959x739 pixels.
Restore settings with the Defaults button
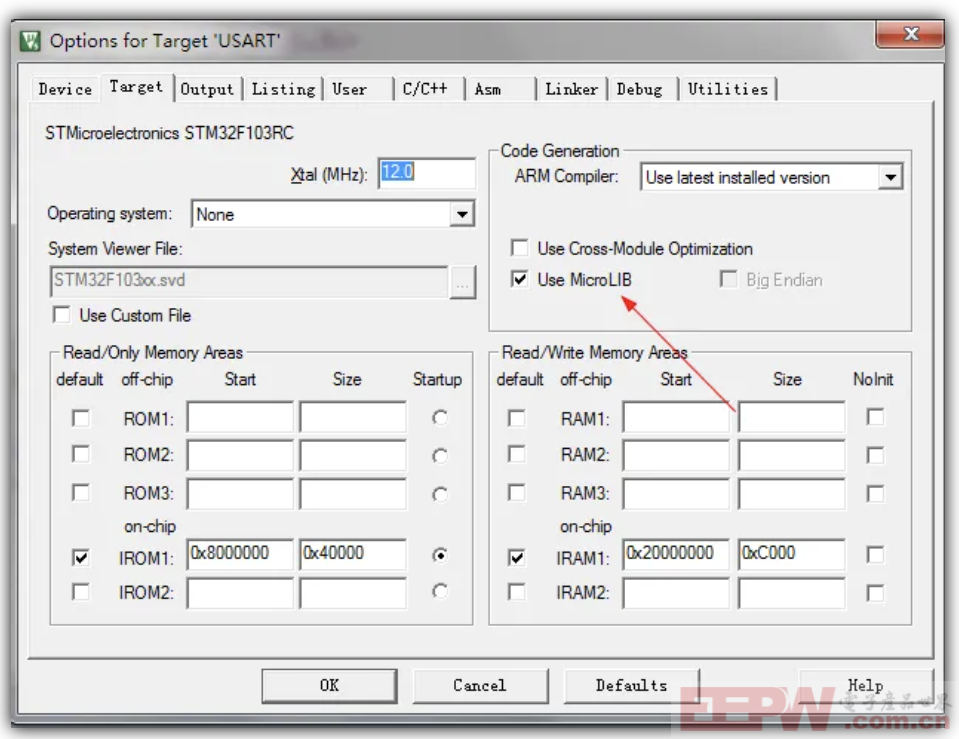[632, 685]
